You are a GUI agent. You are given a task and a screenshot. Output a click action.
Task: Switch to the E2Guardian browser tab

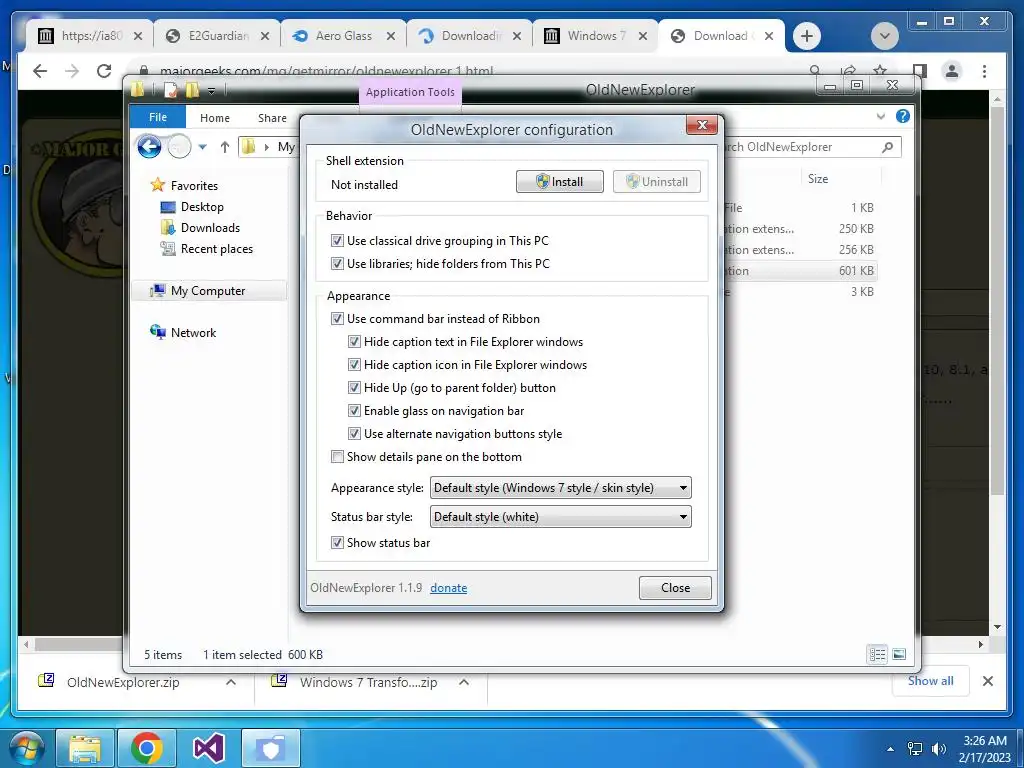[x=217, y=36]
